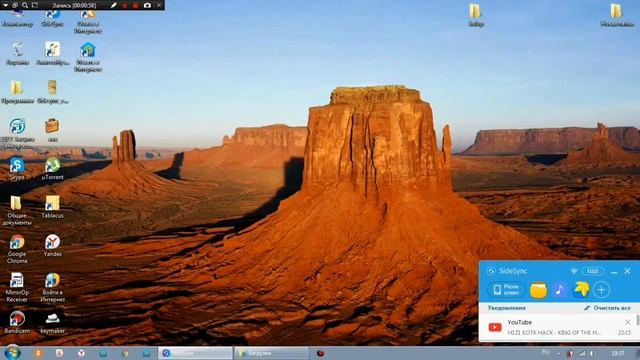
Task: Click the Уведомления notifications header
Action: tap(507, 308)
